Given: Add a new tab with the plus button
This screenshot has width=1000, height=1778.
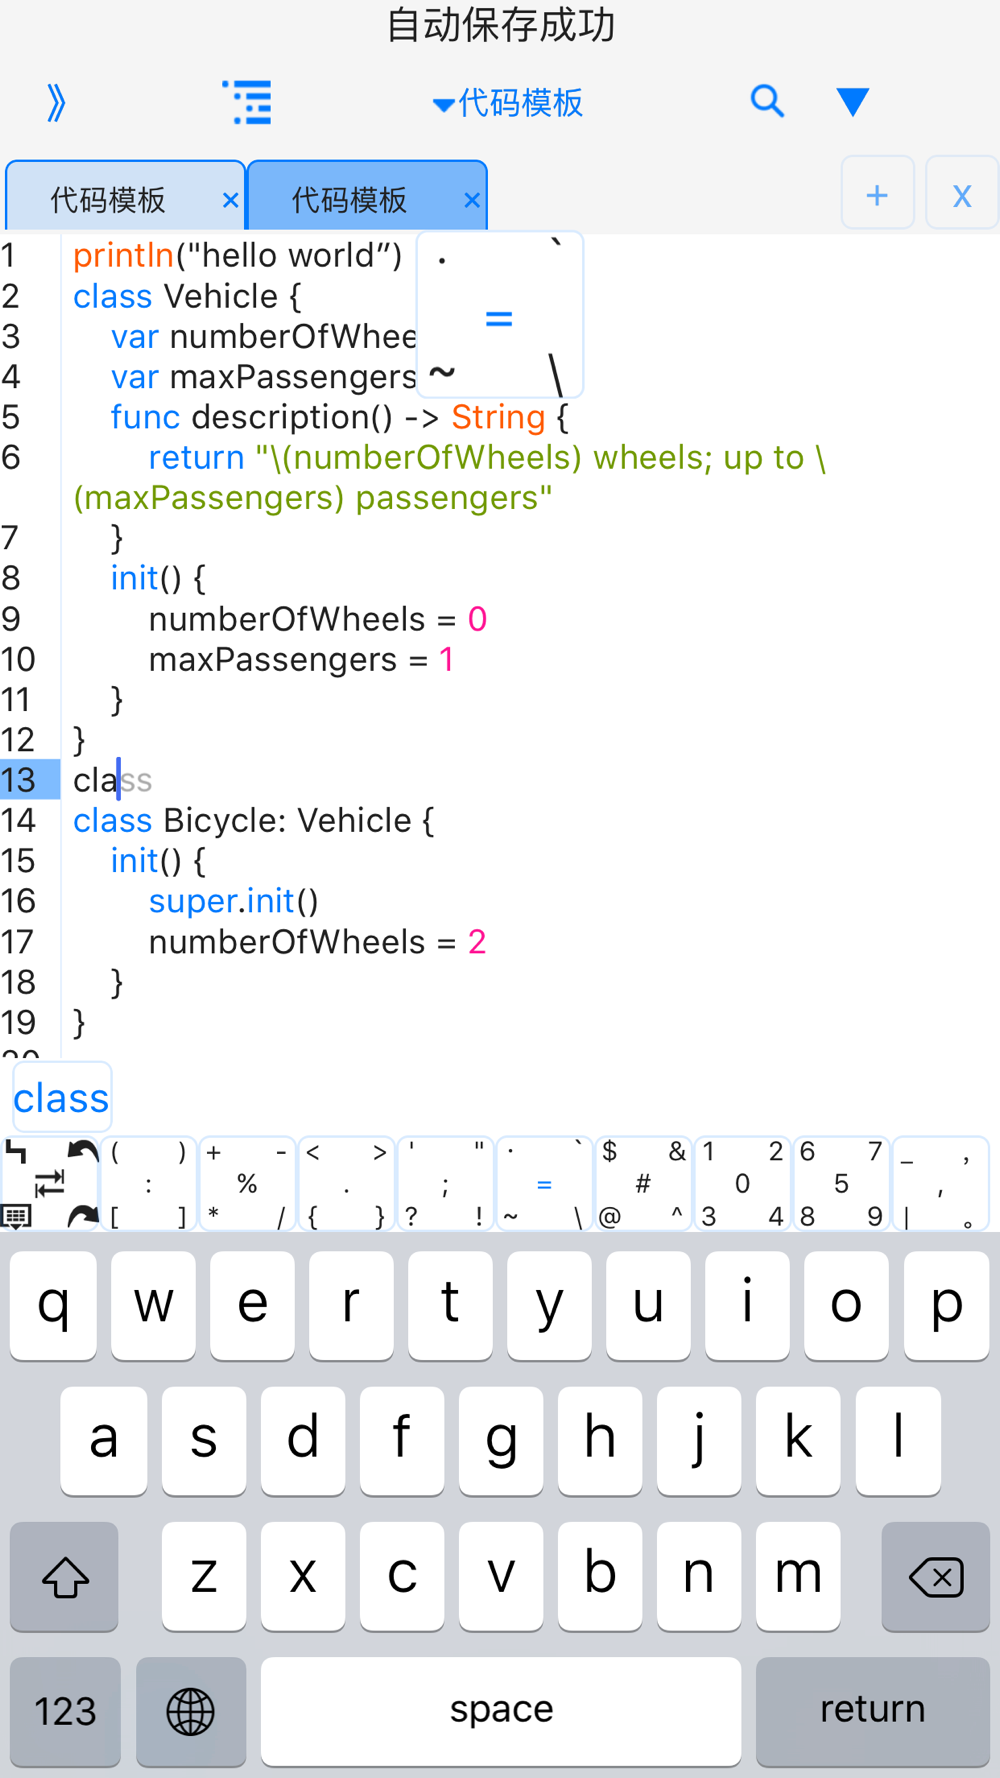Looking at the screenshot, I should pos(877,194).
